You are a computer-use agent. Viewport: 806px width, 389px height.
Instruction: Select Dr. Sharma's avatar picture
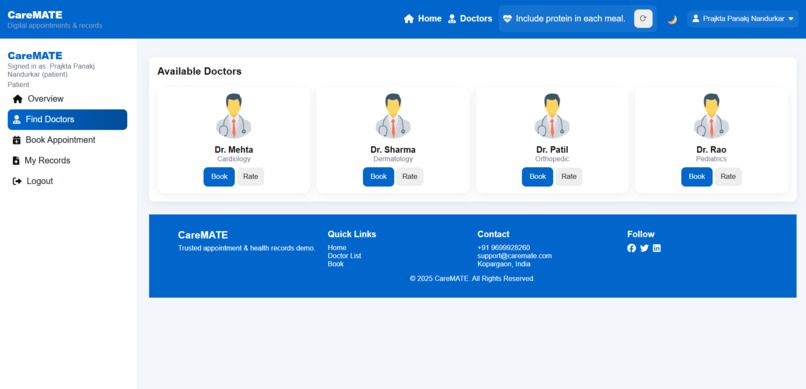pos(393,116)
